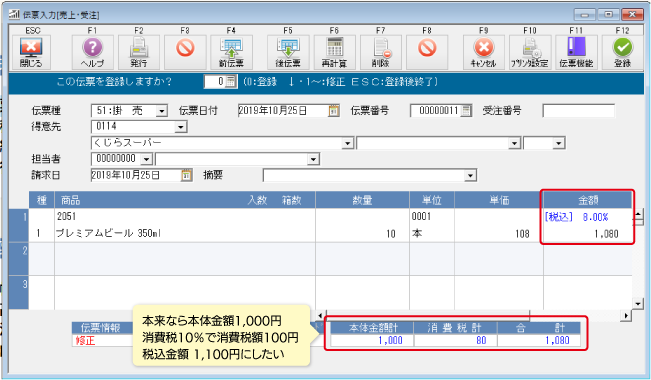Click the disabled F3 toolbar icon
This screenshot has height=380, width=651.
(x=185, y=52)
